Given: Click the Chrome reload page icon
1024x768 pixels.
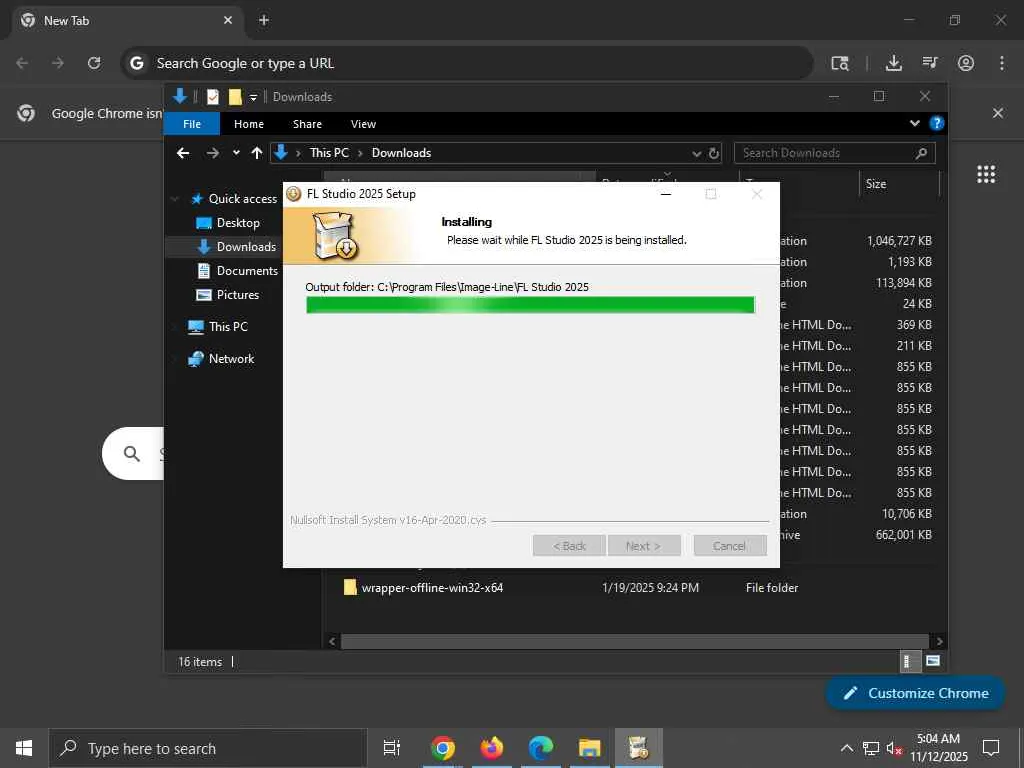Looking at the screenshot, I should 94,63.
